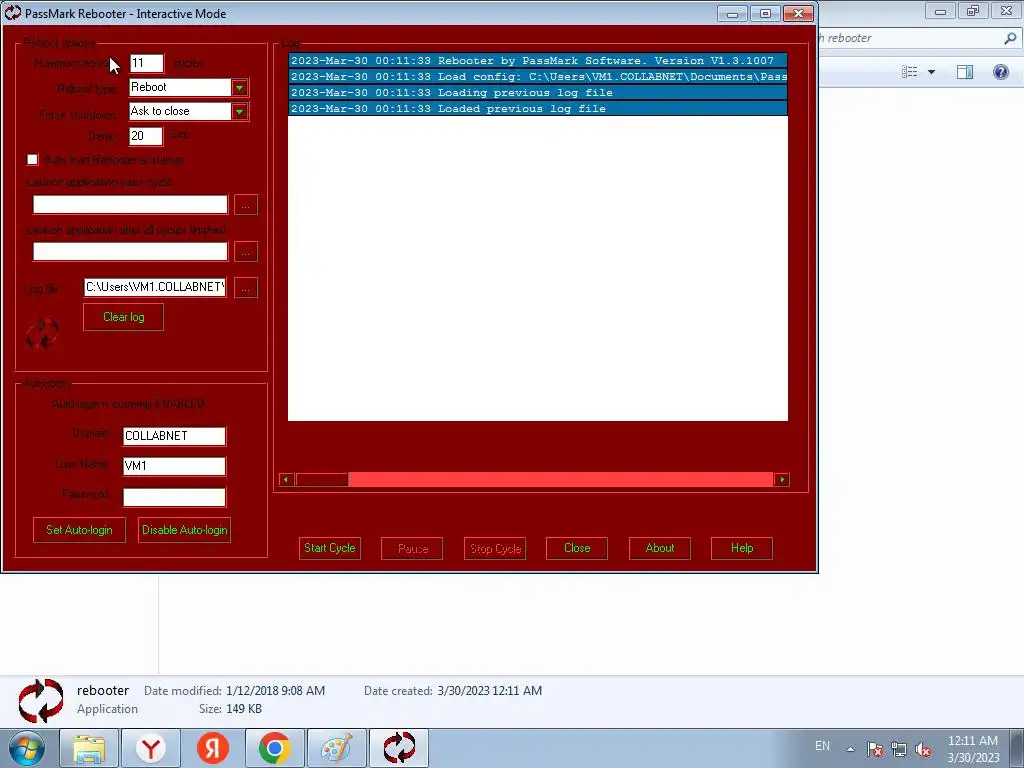Open Explorer help question mark icon
This screenshot has width=1024, height=768.
click(1000, 72)
